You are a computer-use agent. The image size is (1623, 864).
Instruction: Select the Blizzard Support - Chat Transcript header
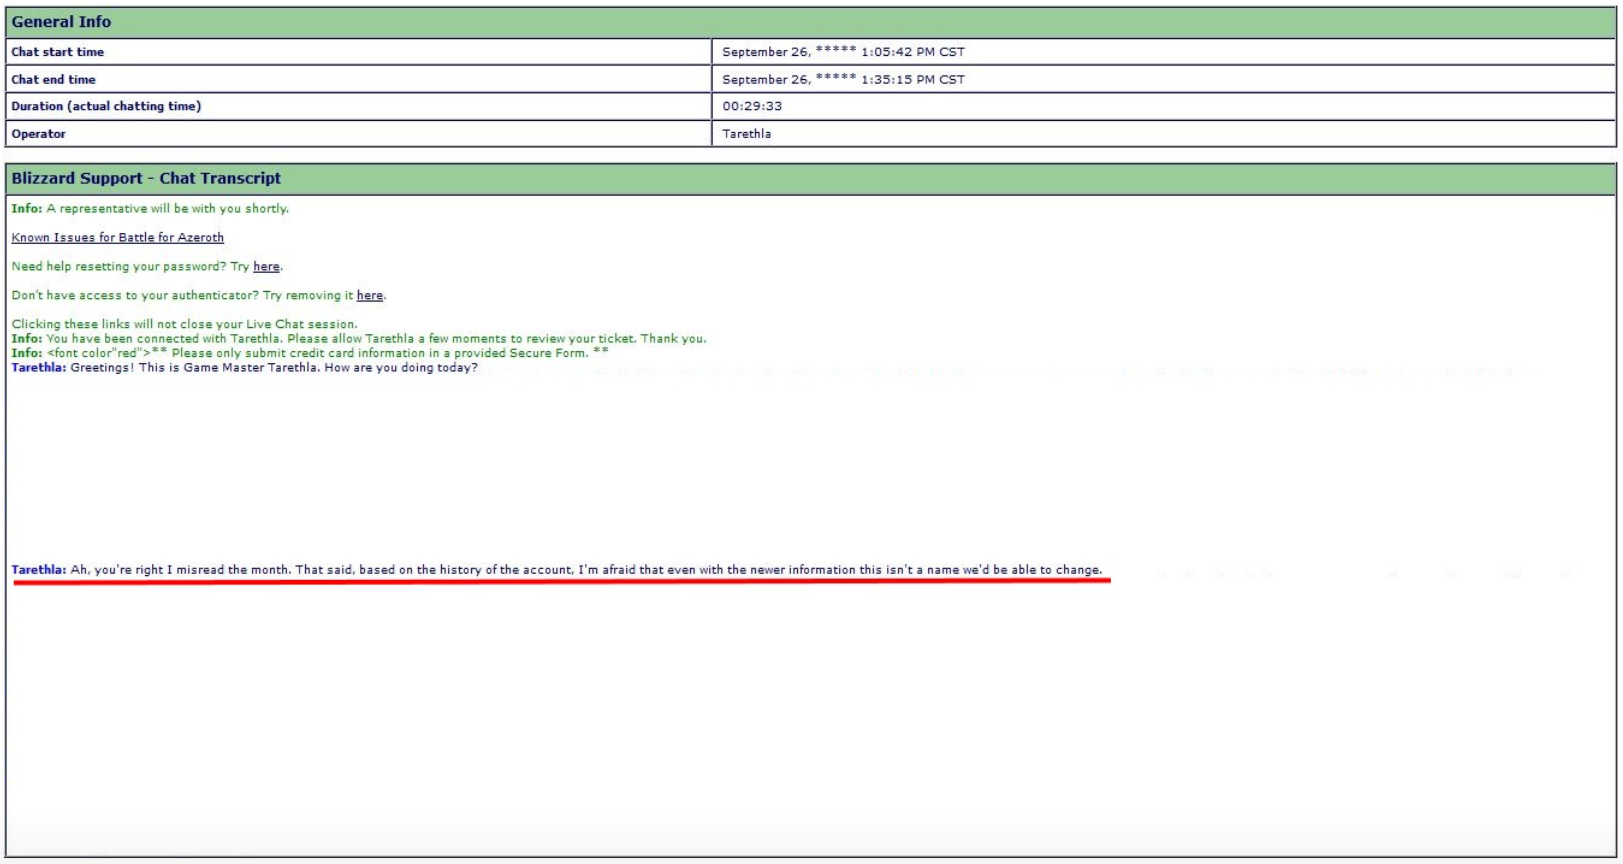pyautogui.click(x=811, y=179)
